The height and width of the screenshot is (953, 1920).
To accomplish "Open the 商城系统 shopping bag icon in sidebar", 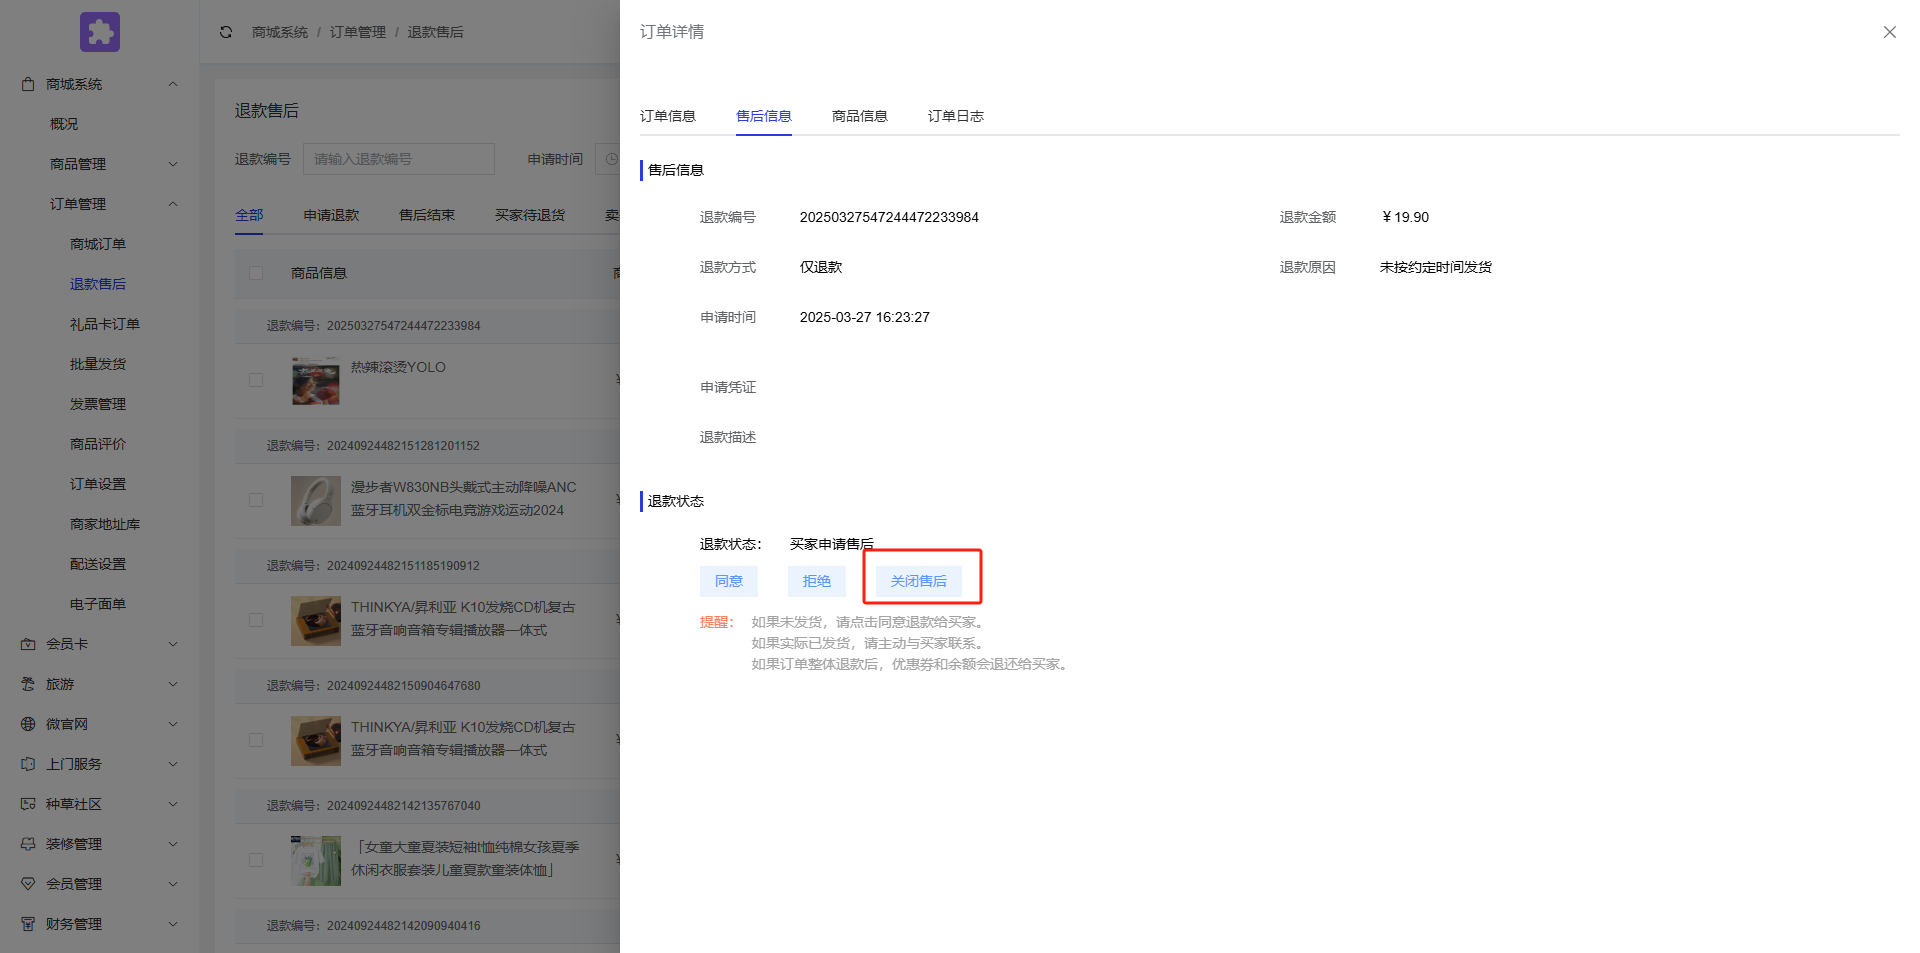I will click(27, 83).
